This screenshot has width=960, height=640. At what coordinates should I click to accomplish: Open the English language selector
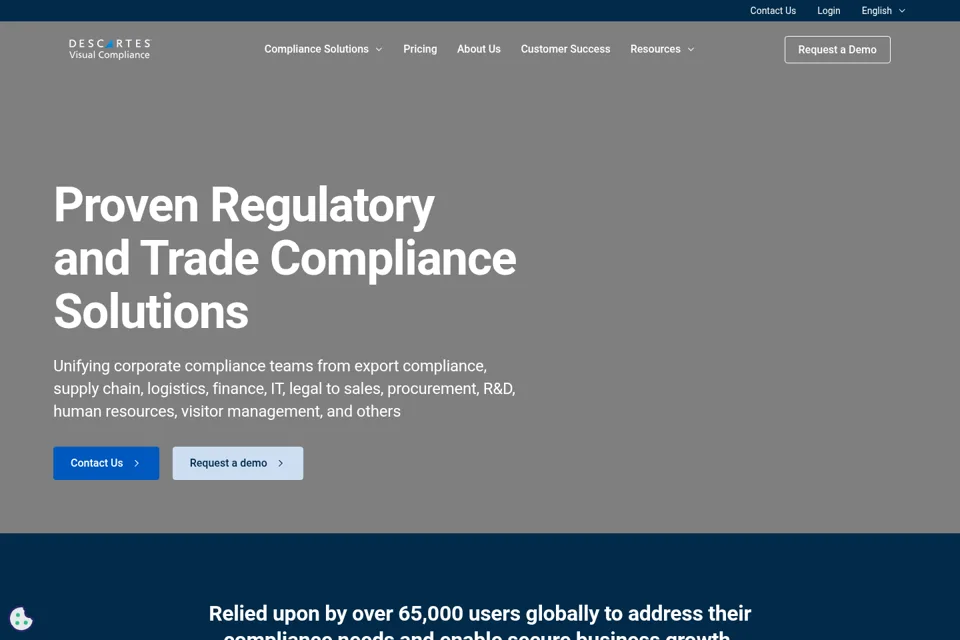pyautogui.click(x=883, y=10)
